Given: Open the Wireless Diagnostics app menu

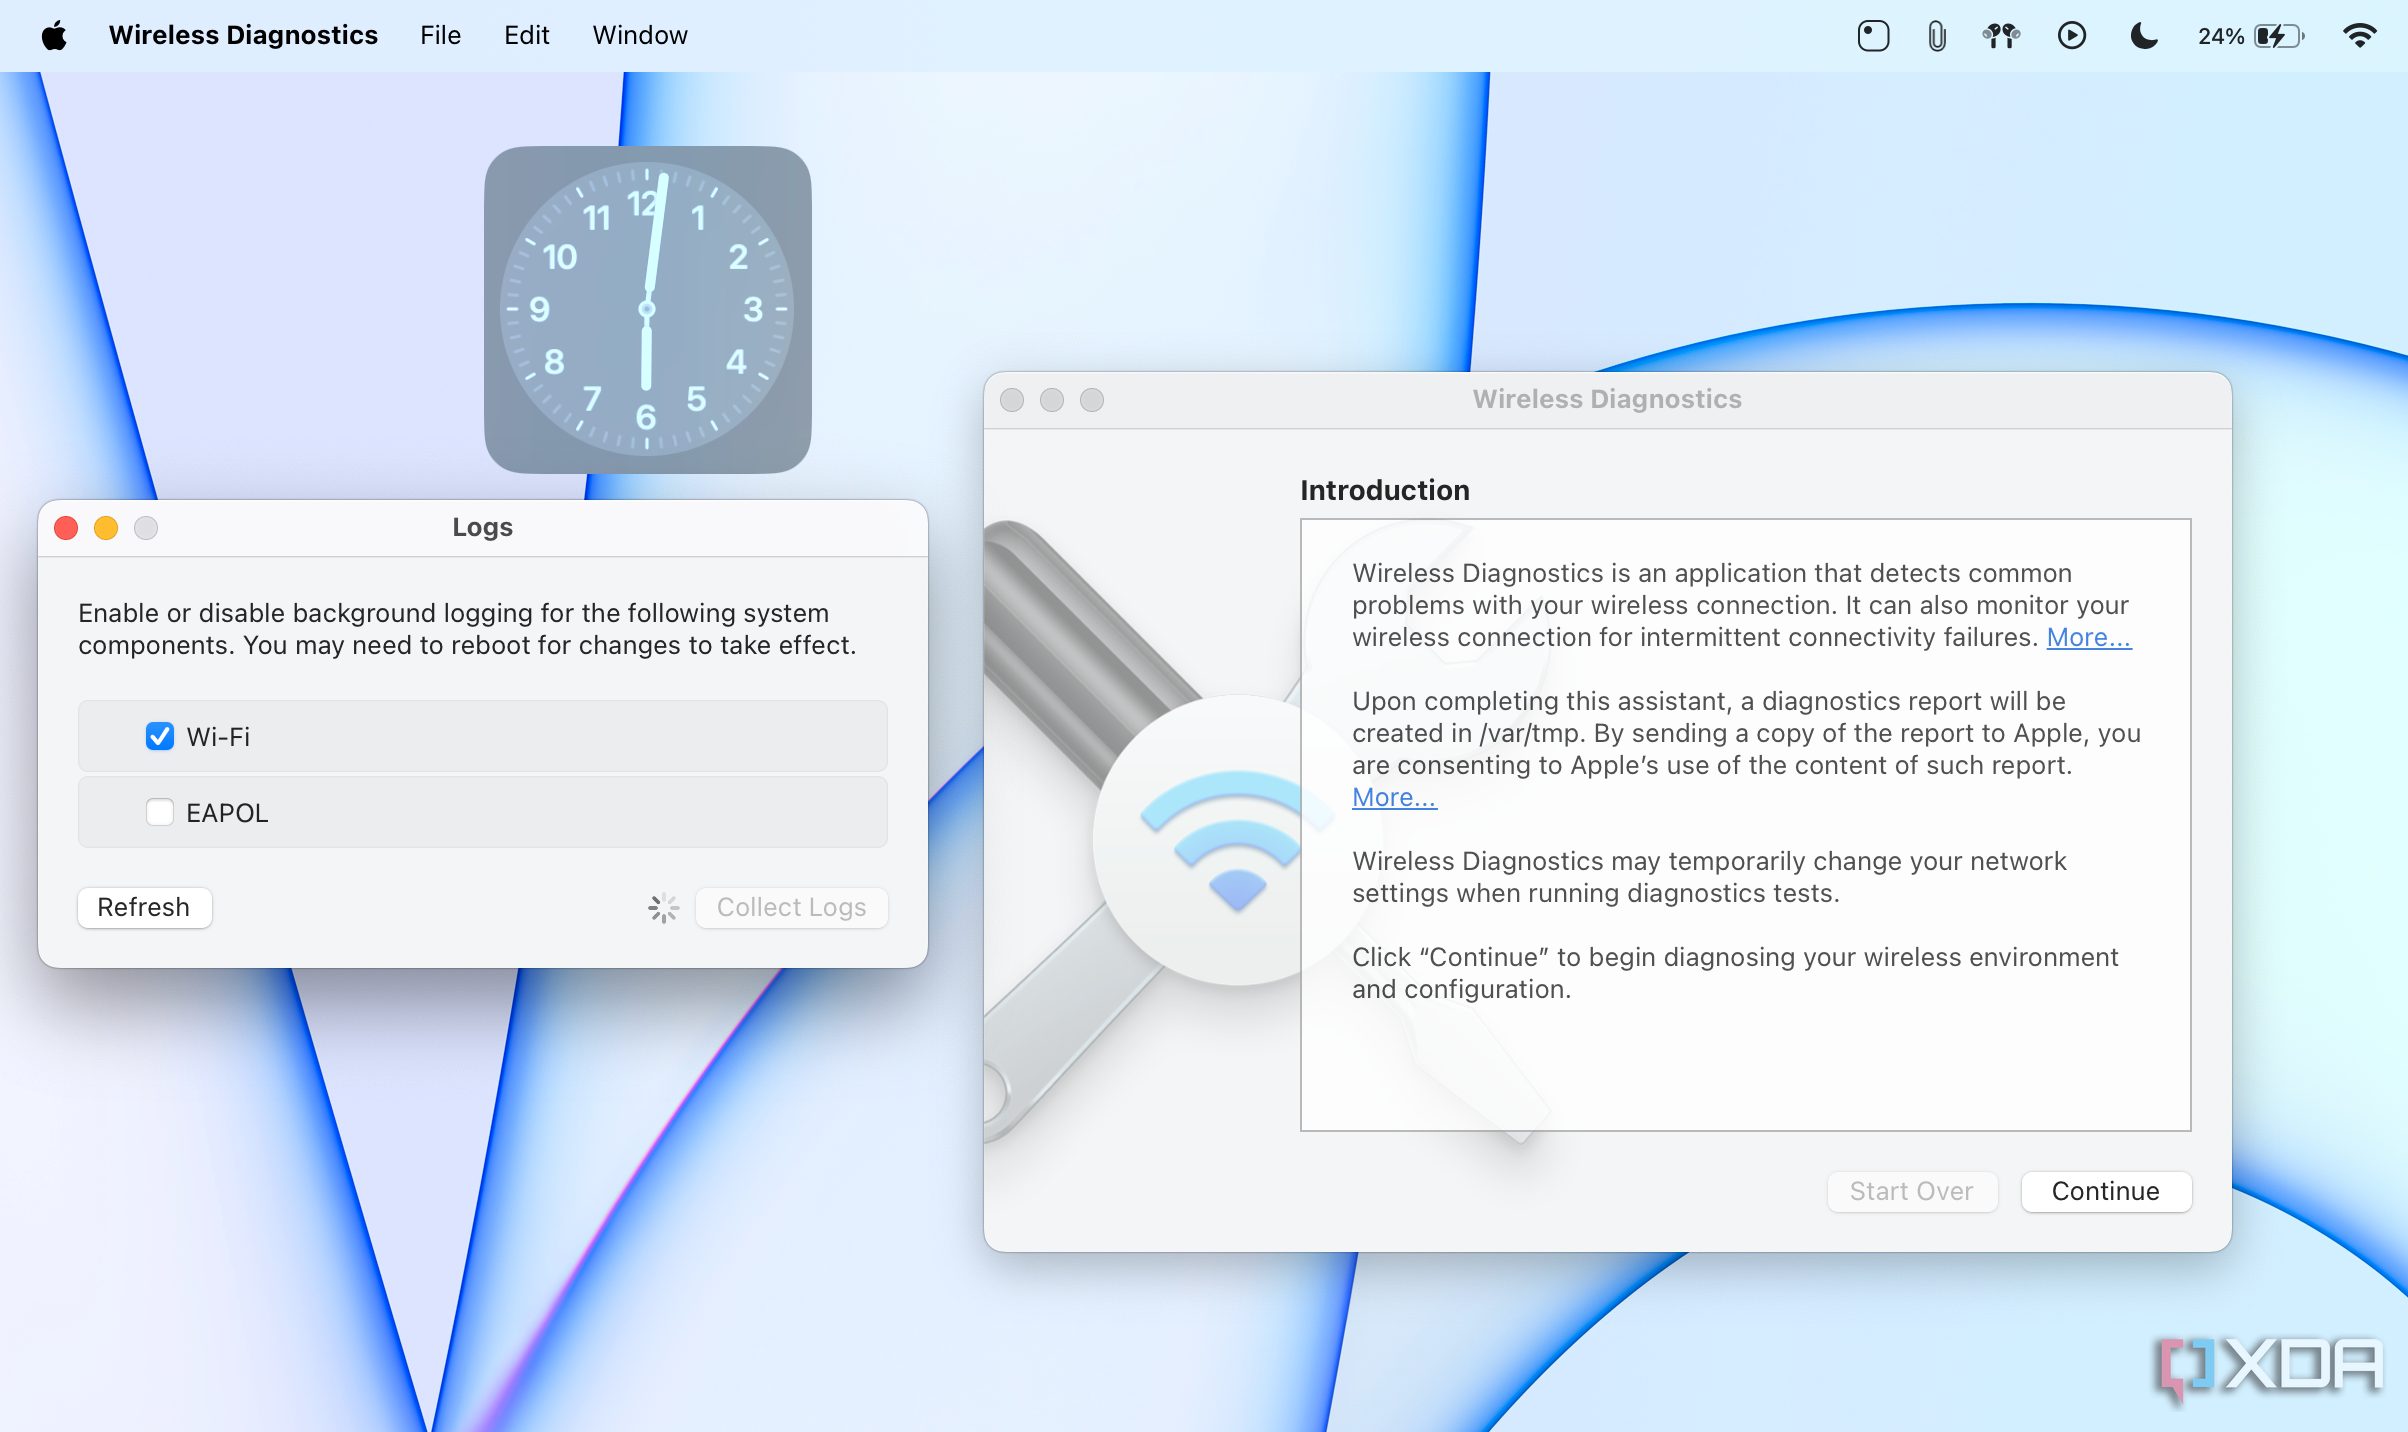Looking at the screenshot, I should tap(243, 36).
